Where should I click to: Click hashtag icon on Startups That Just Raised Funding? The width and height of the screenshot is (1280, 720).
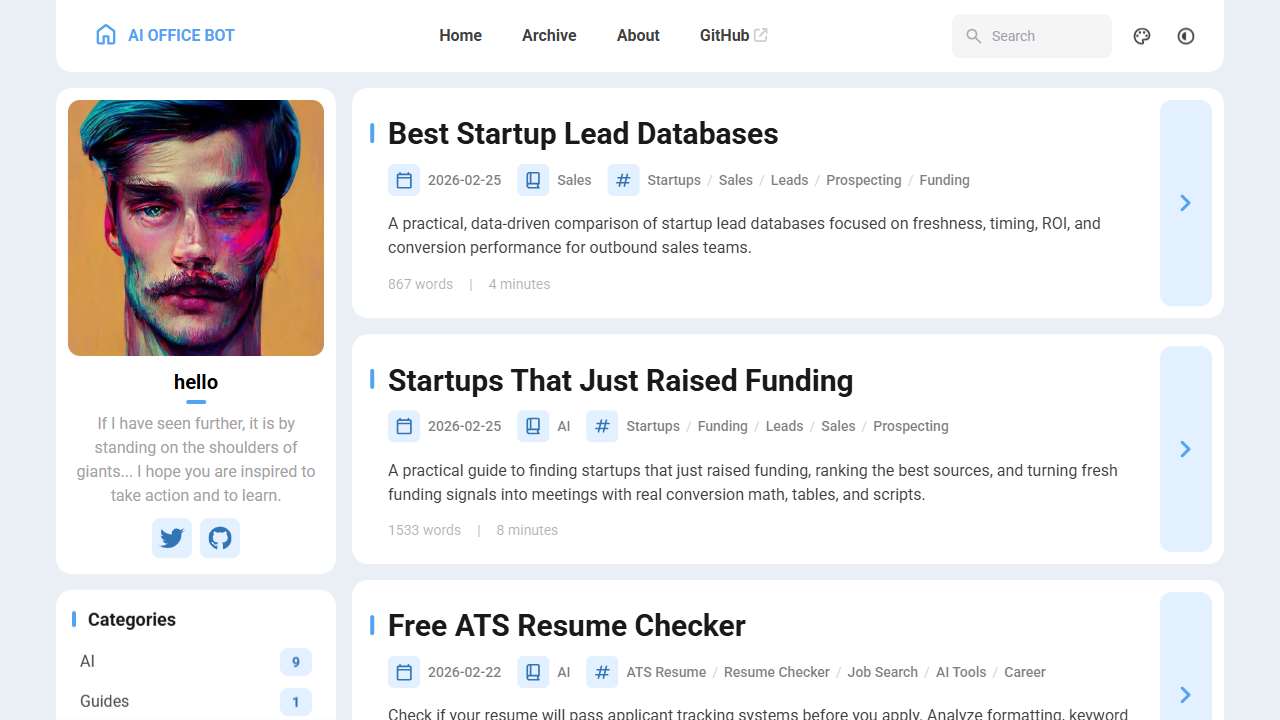point(602,426)
